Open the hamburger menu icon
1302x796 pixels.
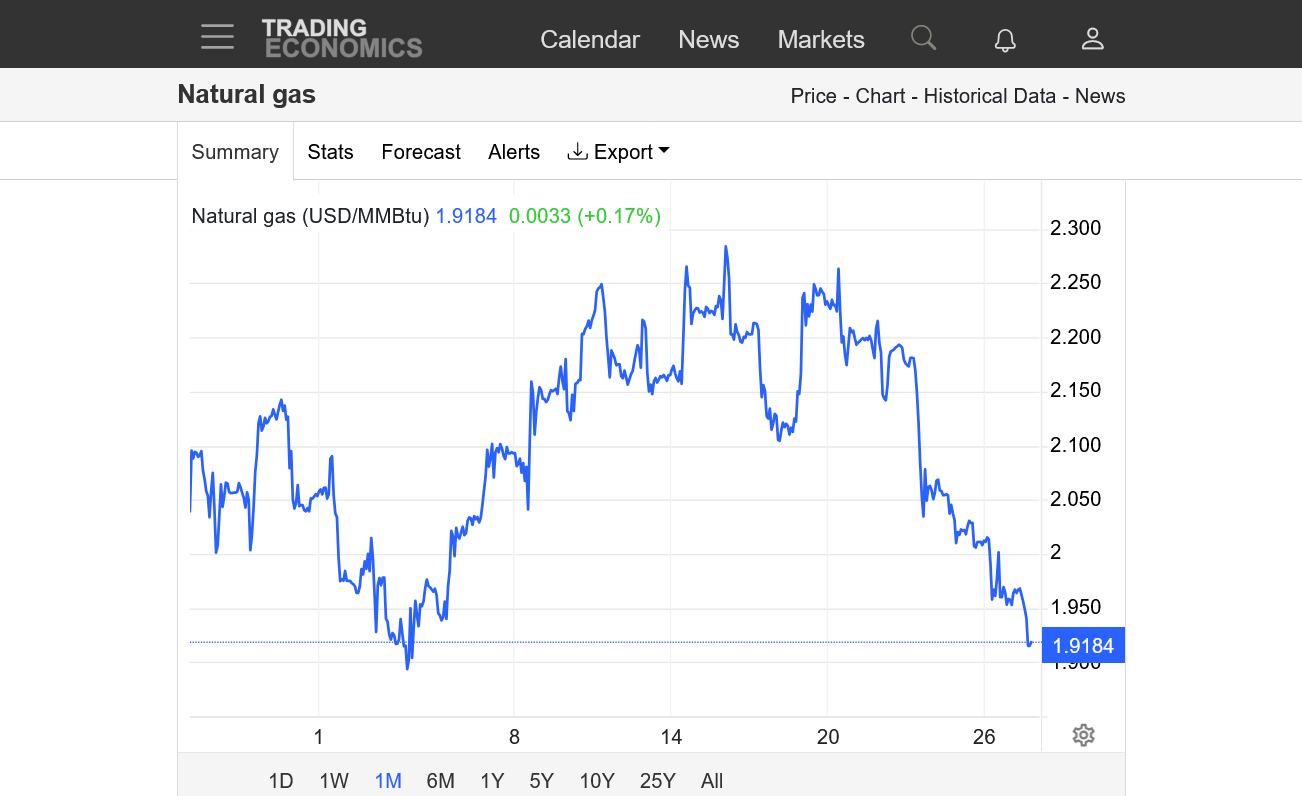click(x=217, y=37)
